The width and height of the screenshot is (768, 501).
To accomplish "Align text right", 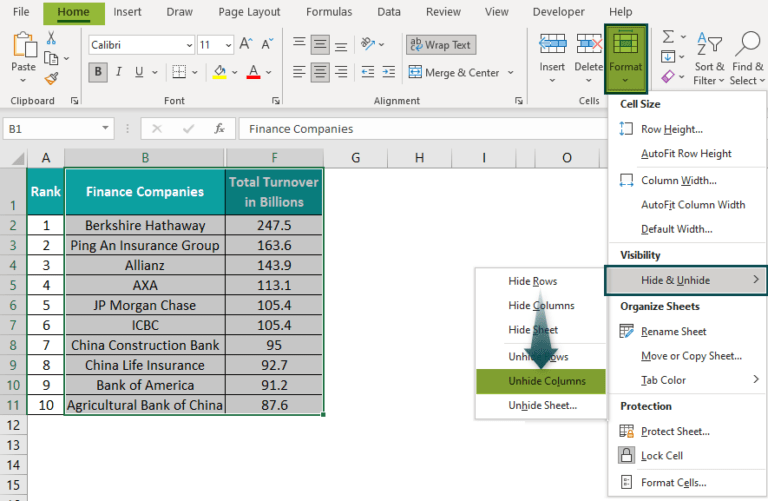I will [x=341, y=72].
